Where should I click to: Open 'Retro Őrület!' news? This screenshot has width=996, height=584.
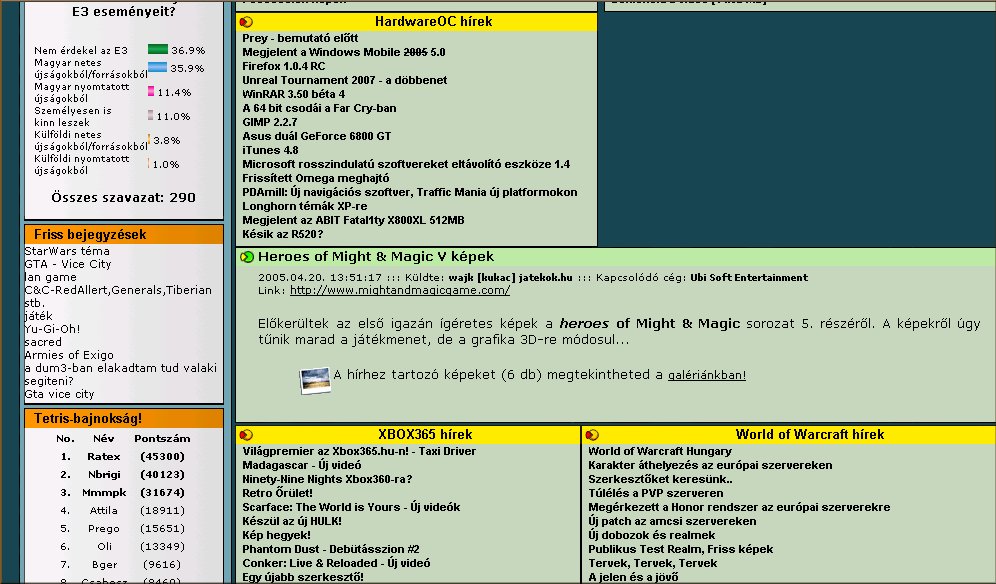[277, 493]
